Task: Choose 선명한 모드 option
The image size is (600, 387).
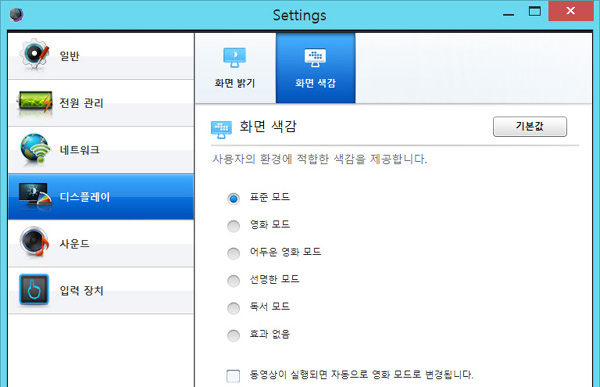Action: tap(233, 281)
